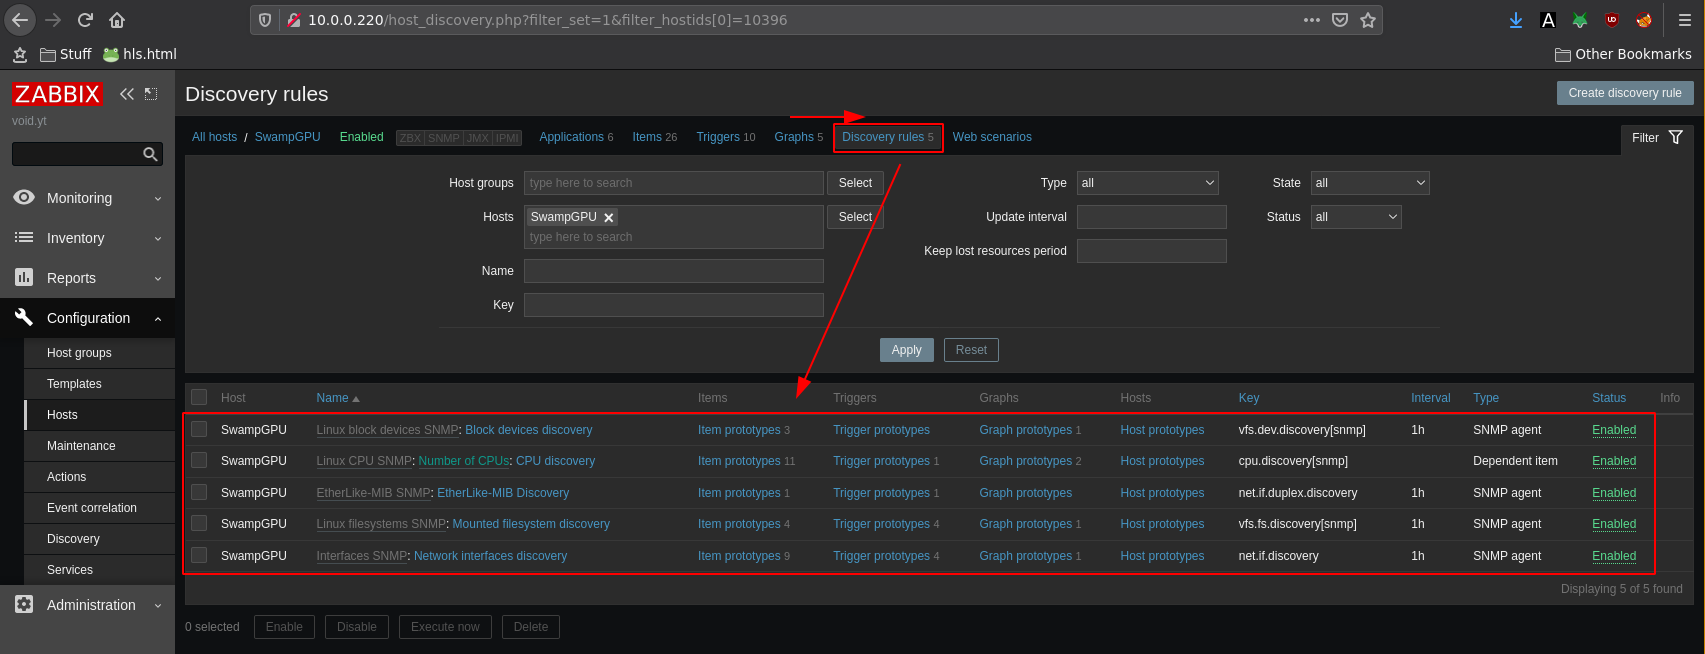Collapse the Configuration menu section

coord(87,318)
